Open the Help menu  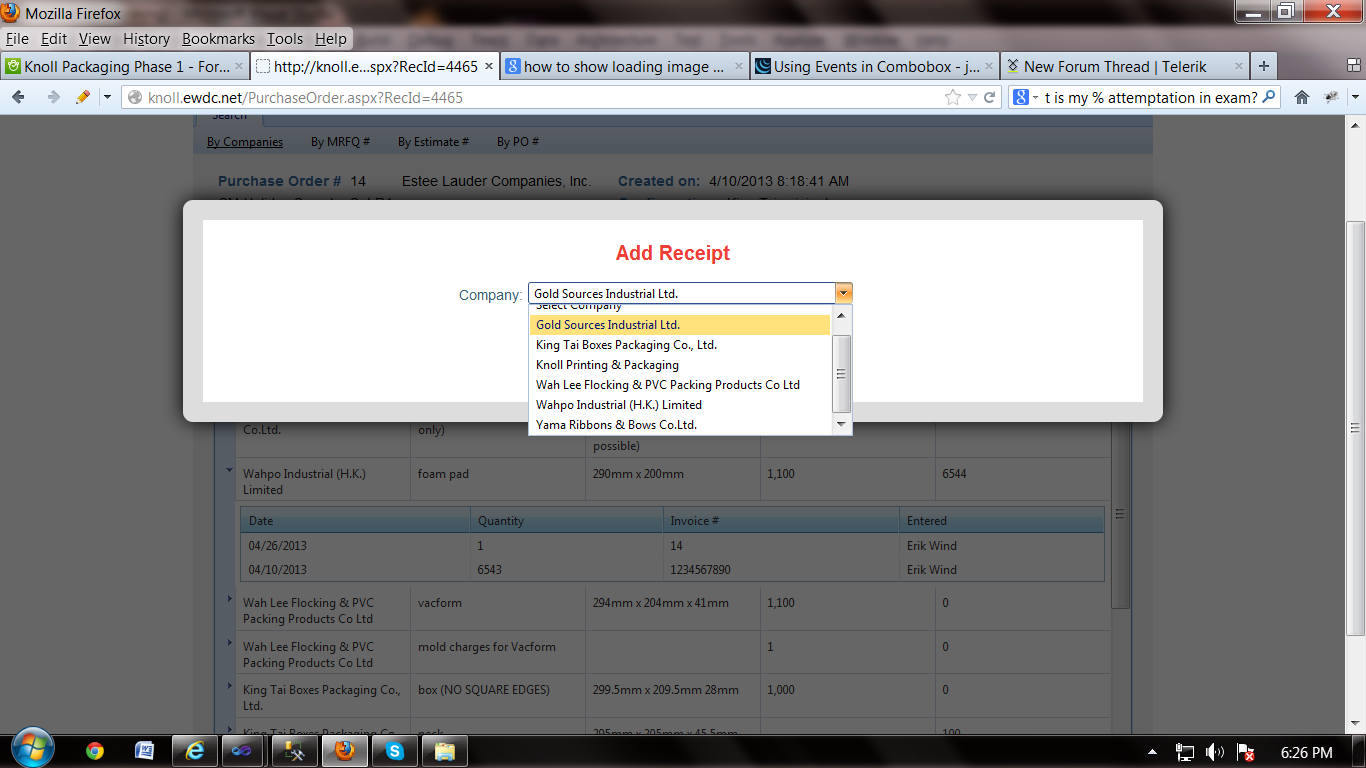point(331,39)
